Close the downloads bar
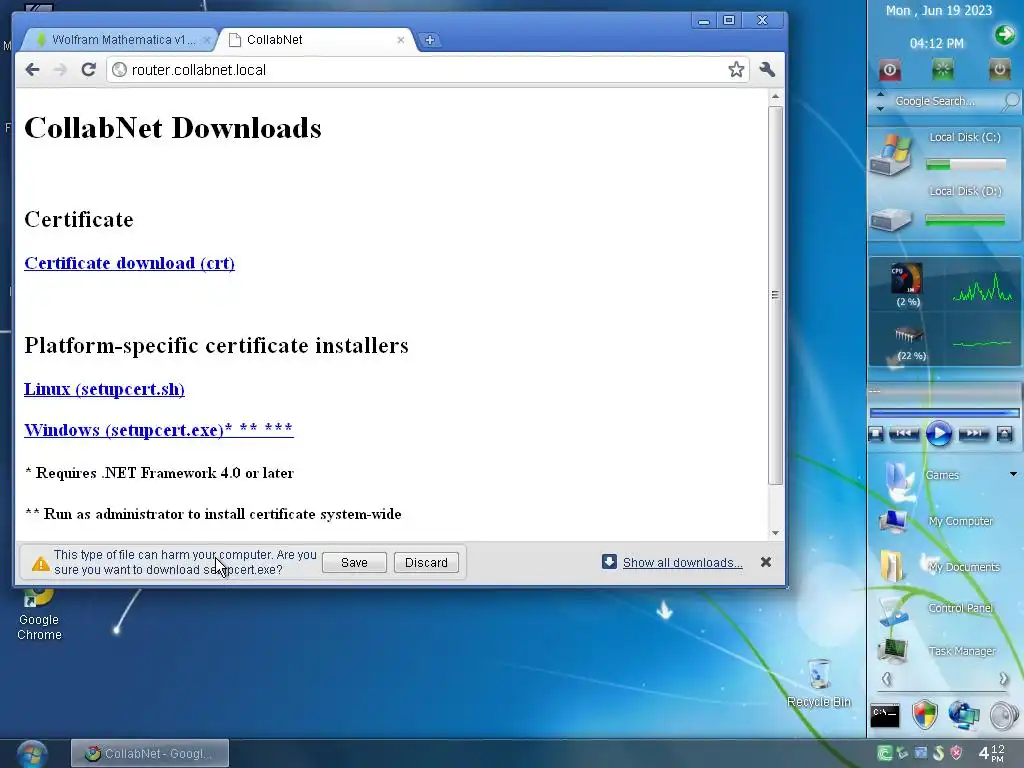The image size is (1024, 768). (x=766, y=562)
